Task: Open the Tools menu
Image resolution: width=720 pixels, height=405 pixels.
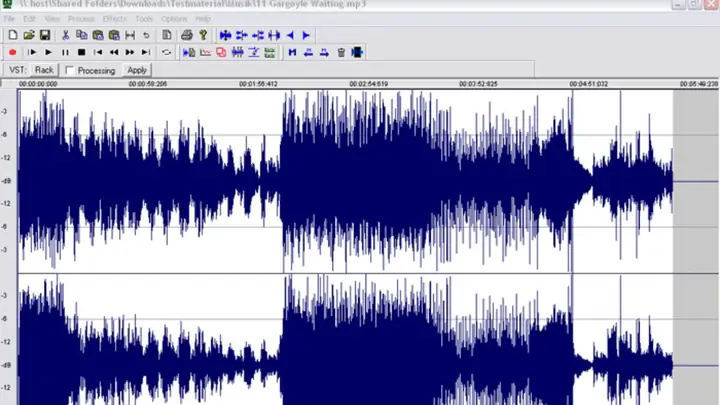Action: point(144,19)
